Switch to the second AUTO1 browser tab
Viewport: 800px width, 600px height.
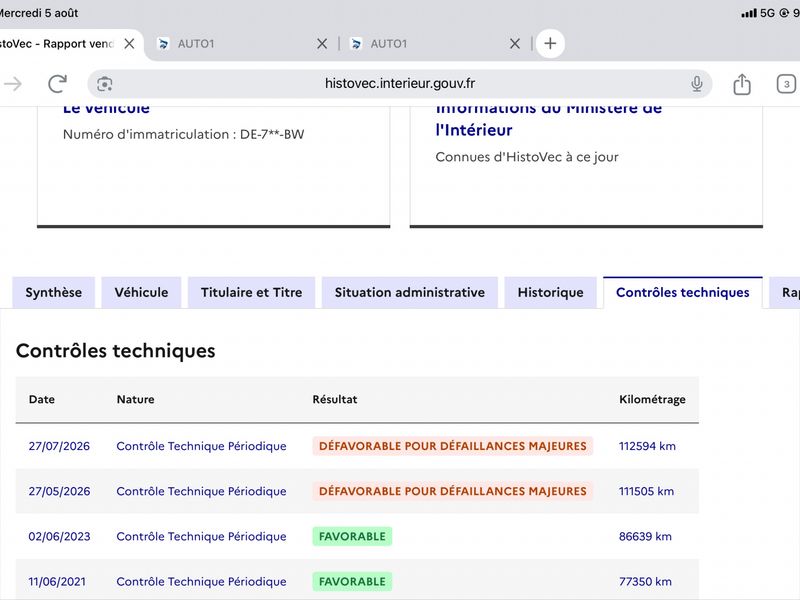pos(435,44)
